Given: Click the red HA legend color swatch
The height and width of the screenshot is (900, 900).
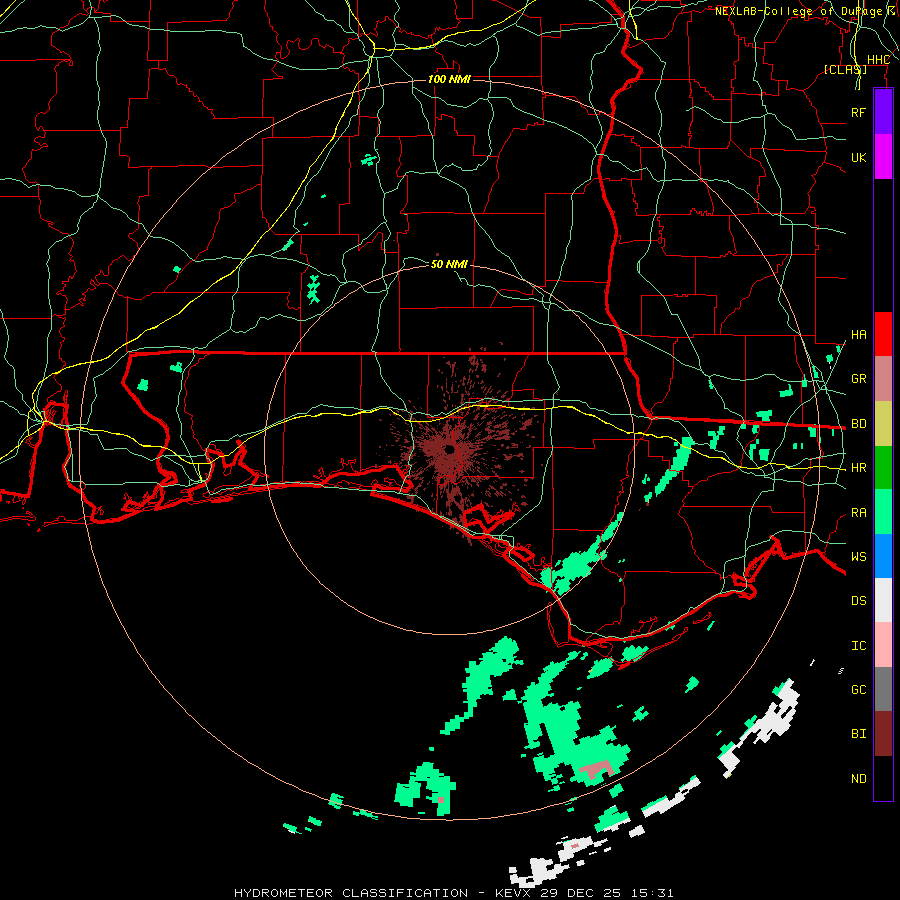Looking at the screenshot, I should 883,334.
